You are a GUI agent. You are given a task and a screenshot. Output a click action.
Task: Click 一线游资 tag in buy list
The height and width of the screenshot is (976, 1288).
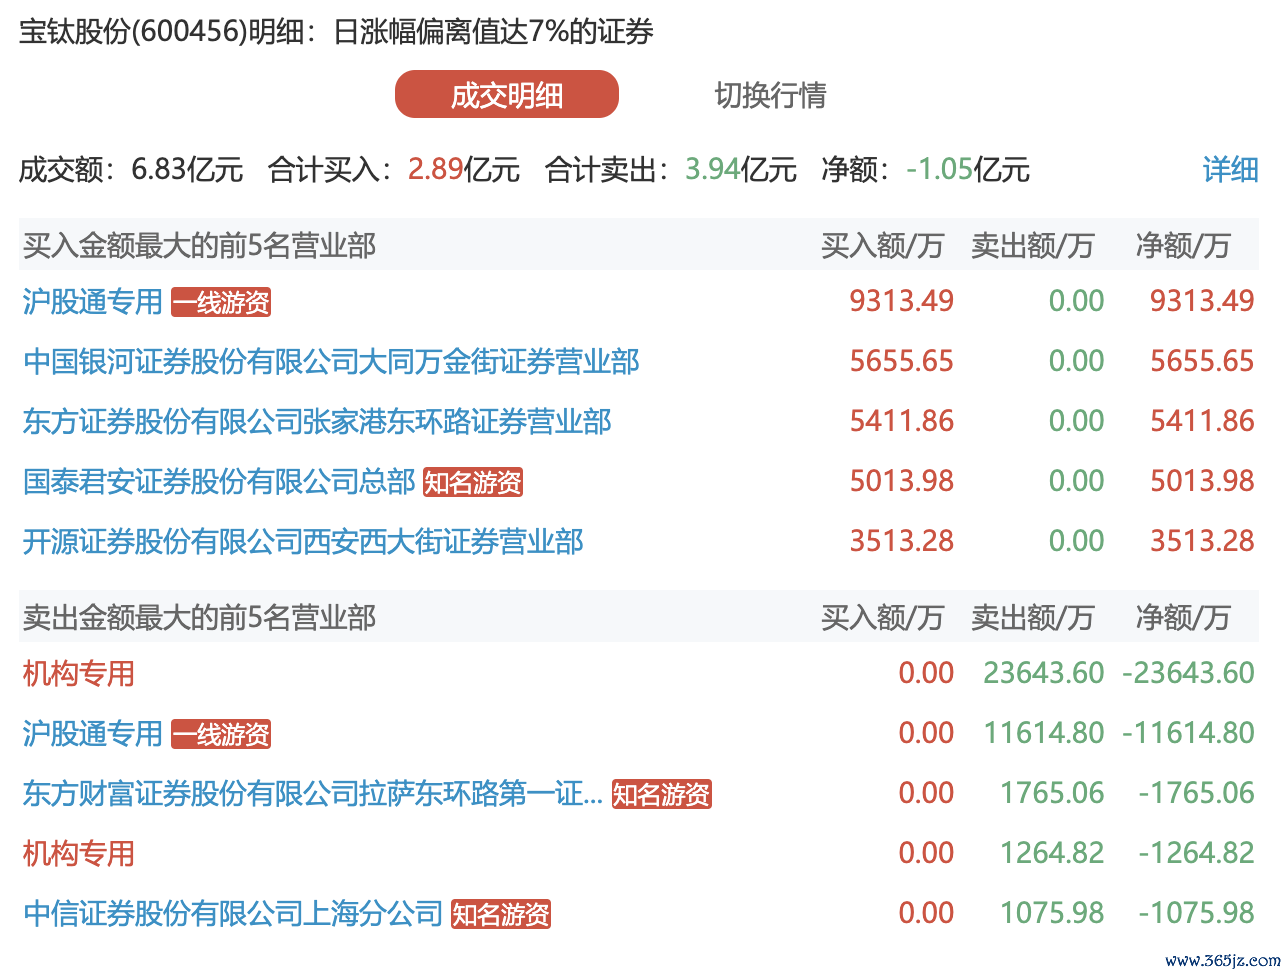221,302
